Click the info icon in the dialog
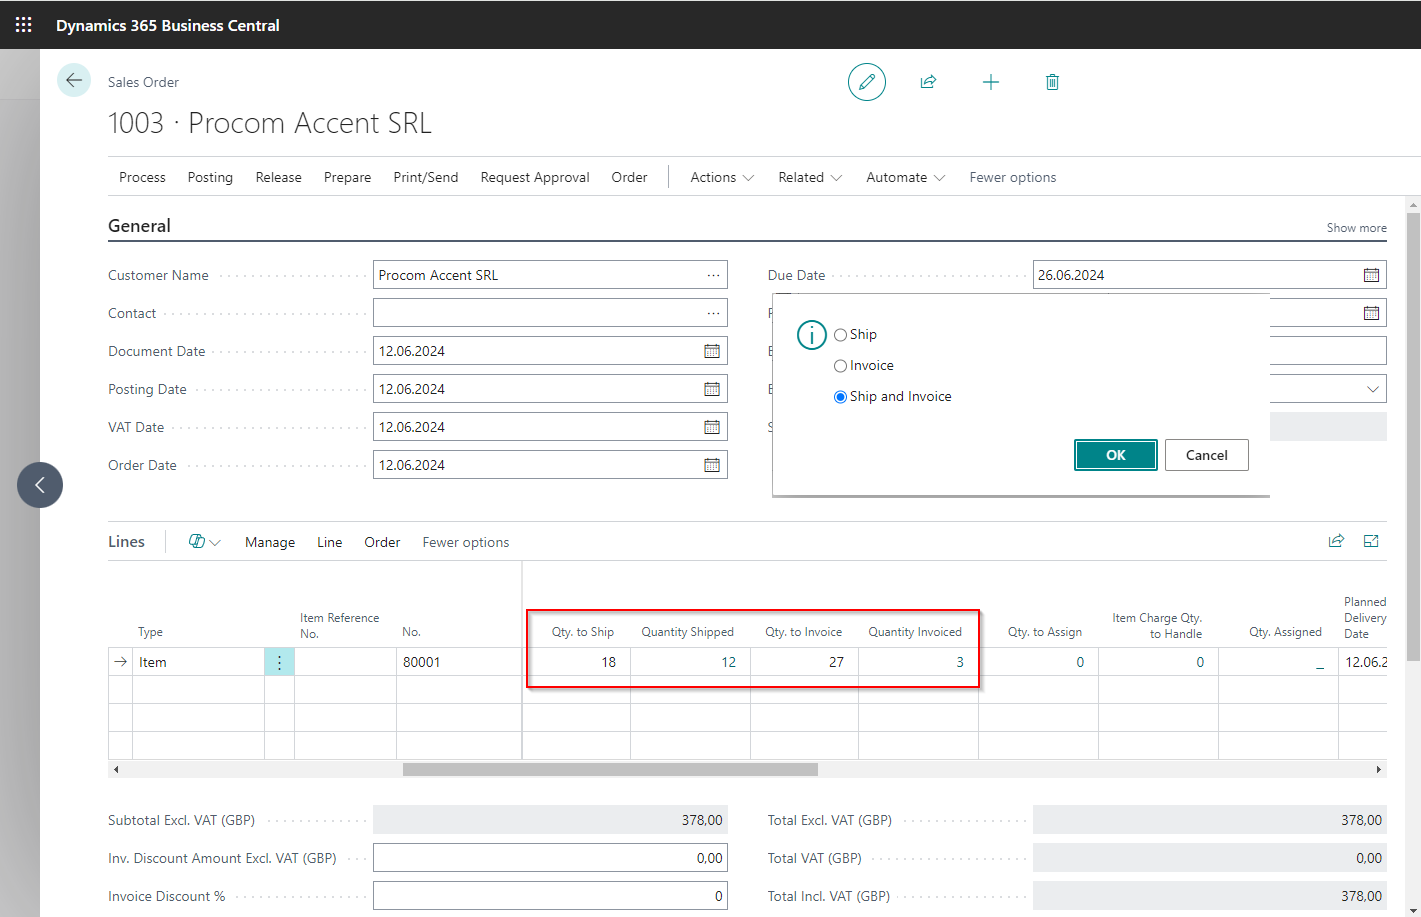 (812, 335)
